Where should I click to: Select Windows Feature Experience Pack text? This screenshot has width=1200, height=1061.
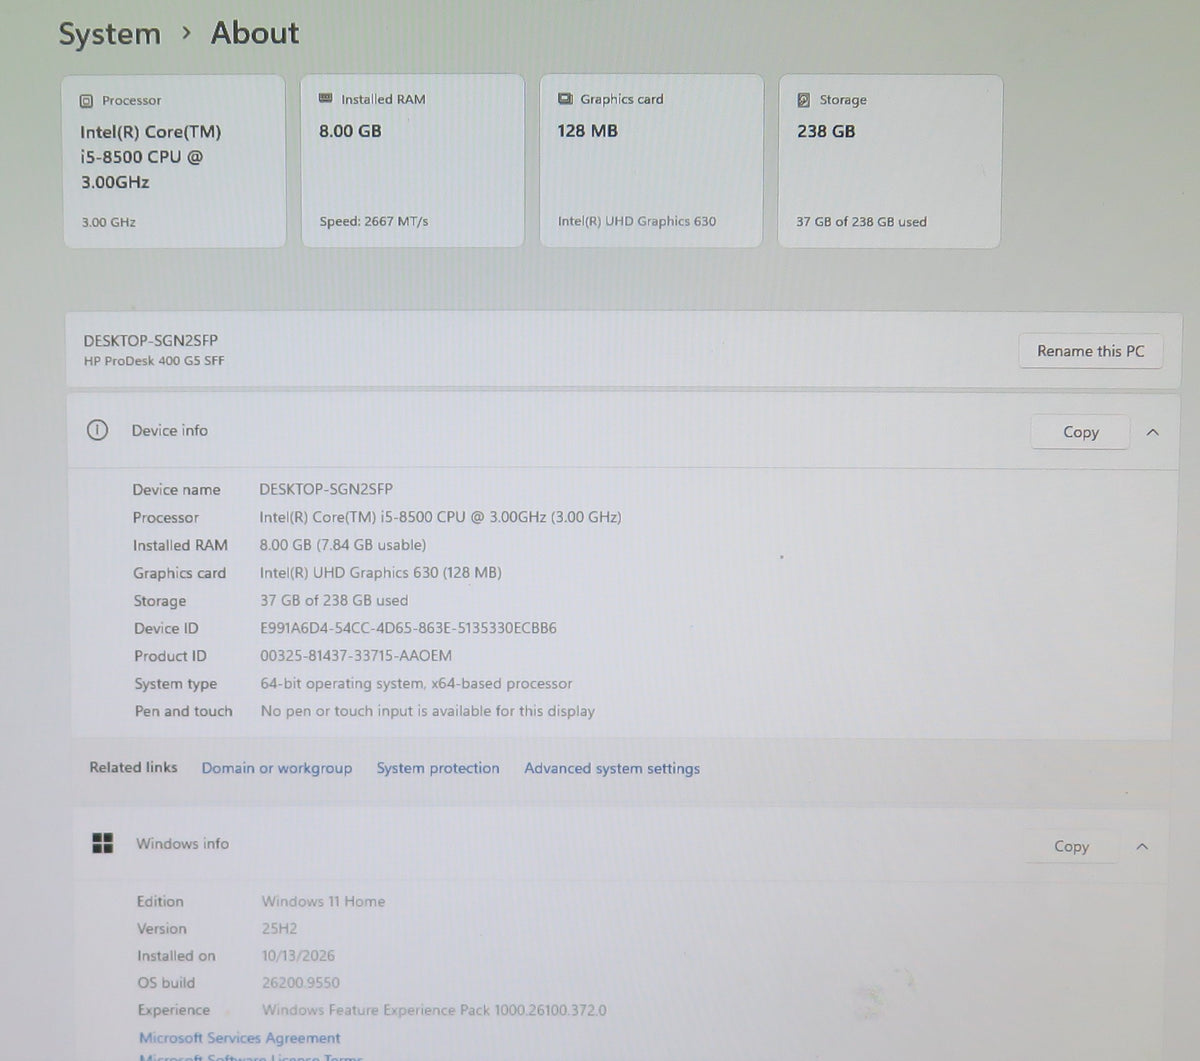(434, 1010)
